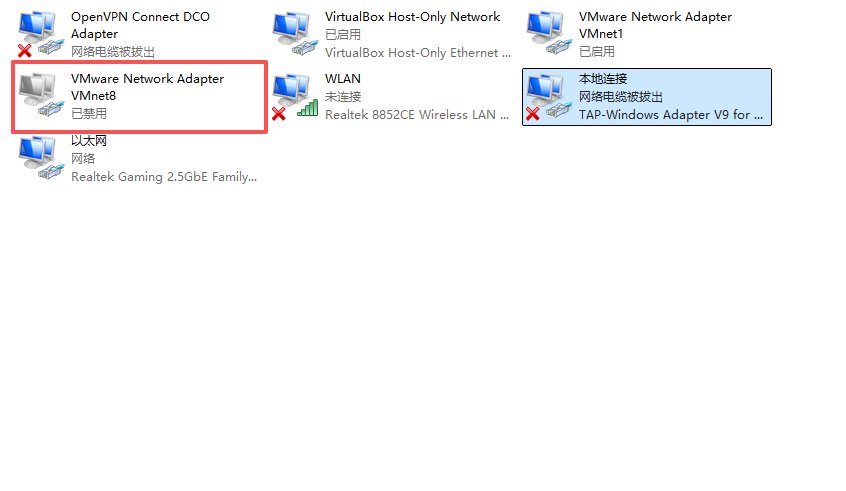
Task: Click the 已启用 status under VMnet1
Action: click(597, 51)
